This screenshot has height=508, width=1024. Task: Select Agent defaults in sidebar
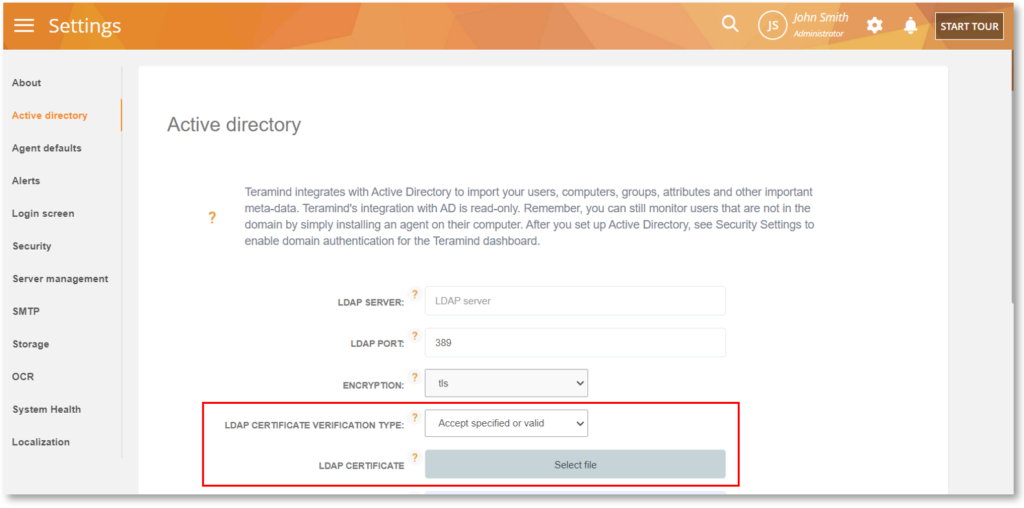(x=47, y=148)
